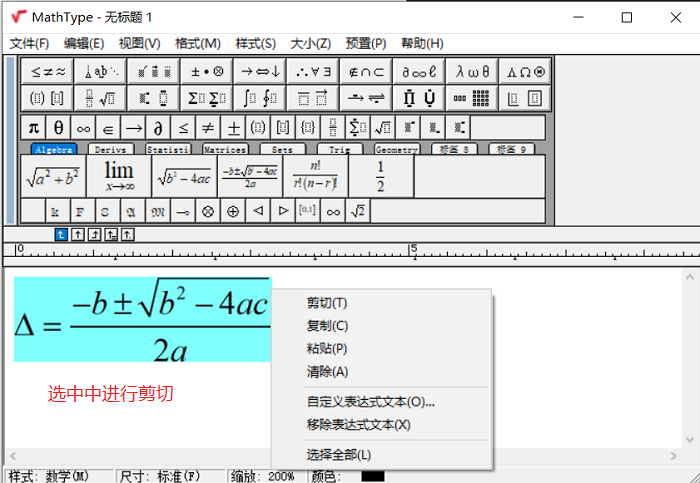Click the black color swatch in status bar
Image resolution: width=700 pixels, height=483 pixels.
(x=373, y=476)
